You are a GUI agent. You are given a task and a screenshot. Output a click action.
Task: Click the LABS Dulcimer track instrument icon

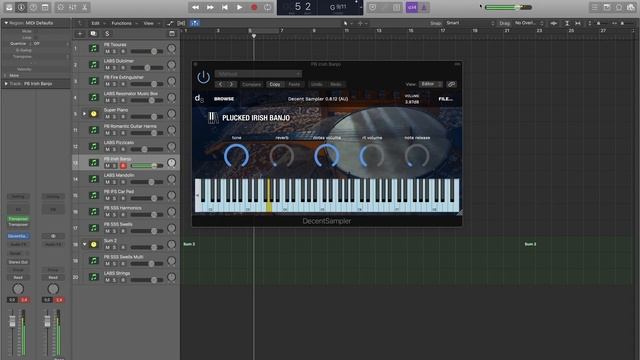93,64
